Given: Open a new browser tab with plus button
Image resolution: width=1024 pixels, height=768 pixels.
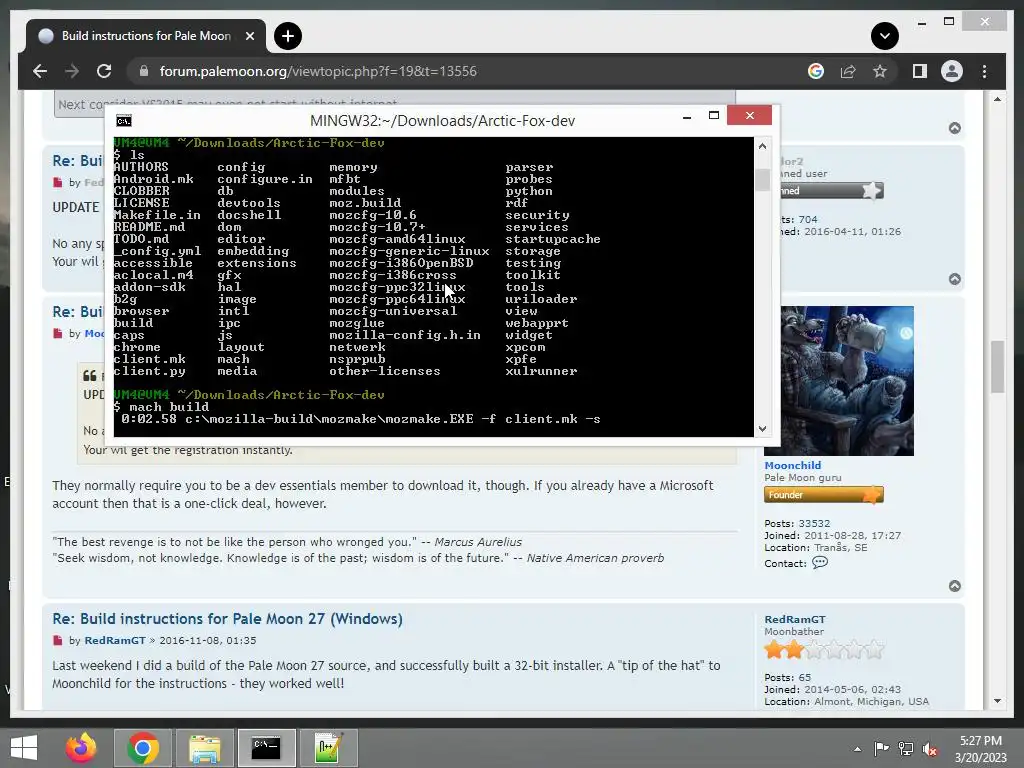Looking at the screenshot, I should pos(288,36).
